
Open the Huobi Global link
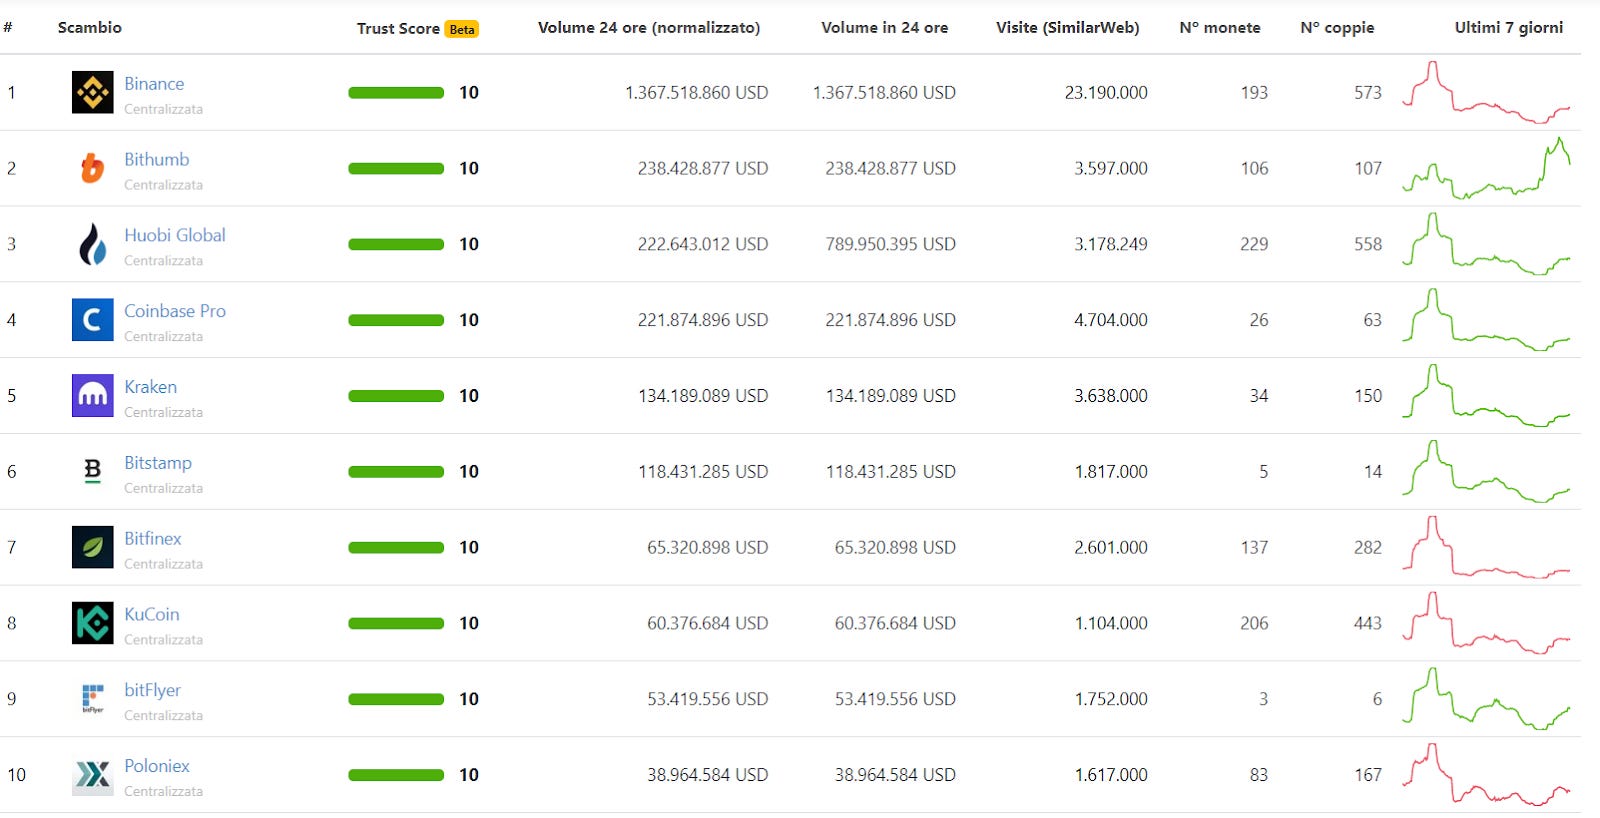point(175,235)
